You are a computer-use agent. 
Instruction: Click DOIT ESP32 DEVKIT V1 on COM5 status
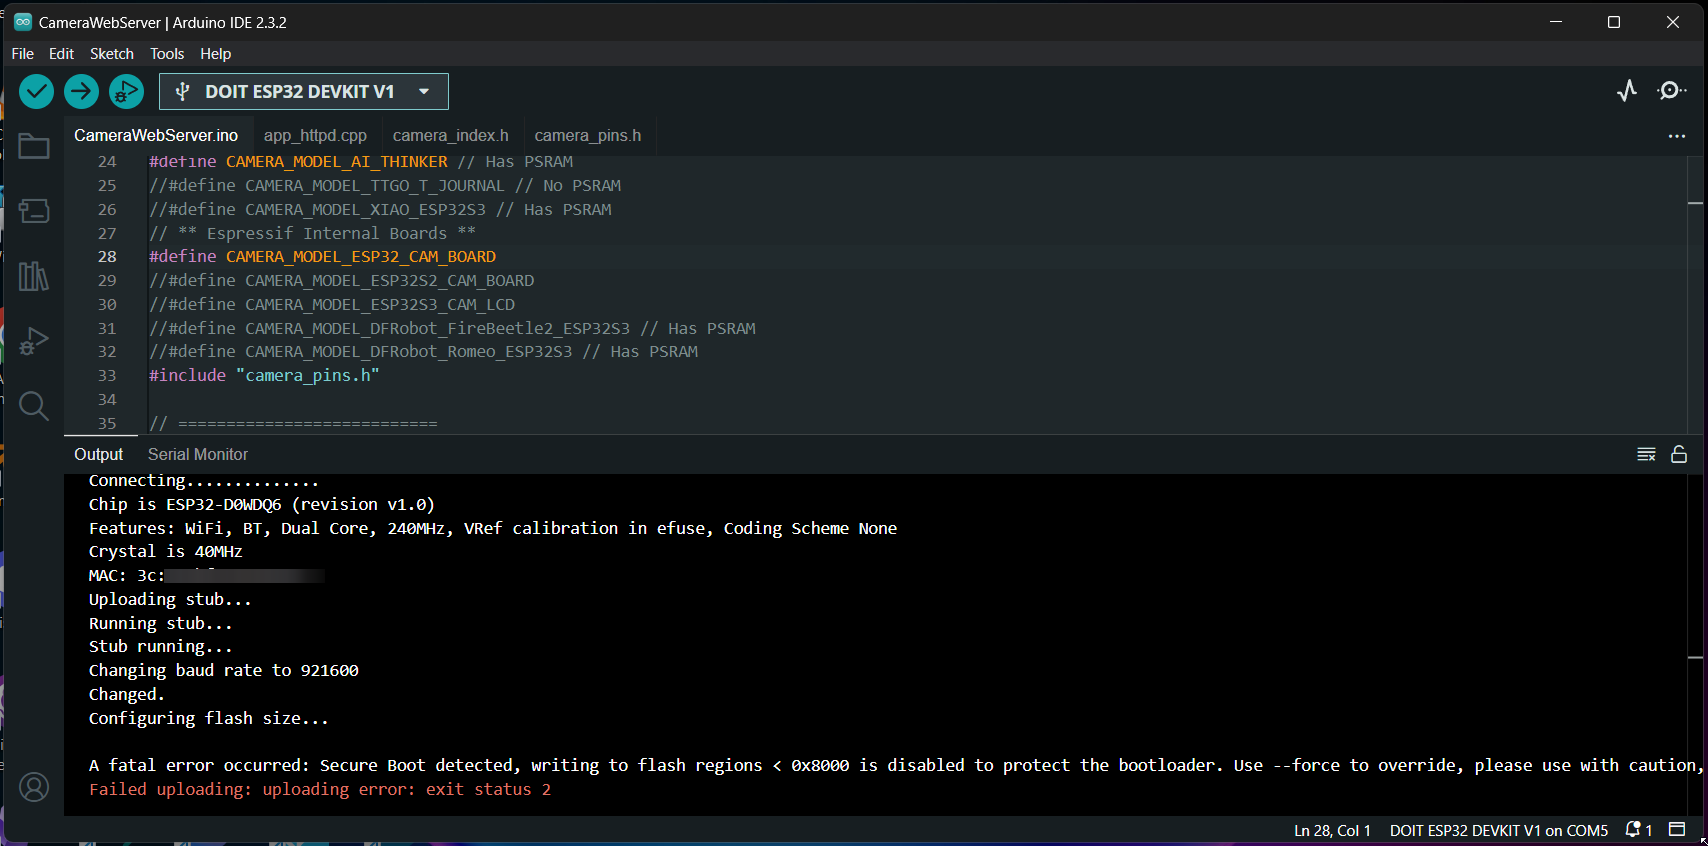click(1499, 830)
